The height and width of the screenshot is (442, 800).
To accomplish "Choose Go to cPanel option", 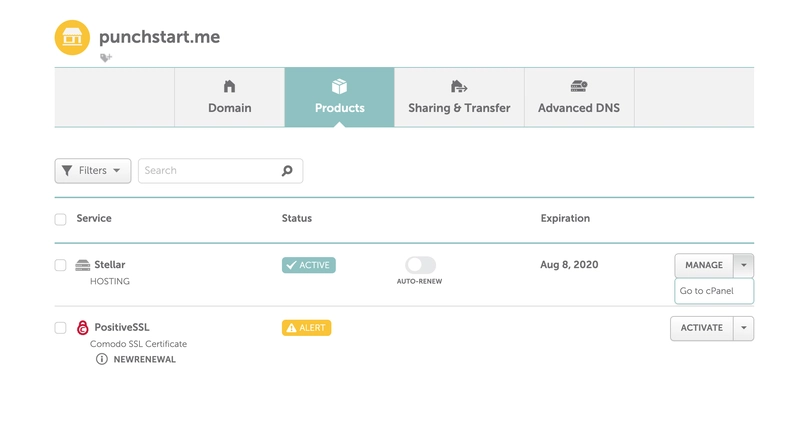I will (x=714, y=291).
